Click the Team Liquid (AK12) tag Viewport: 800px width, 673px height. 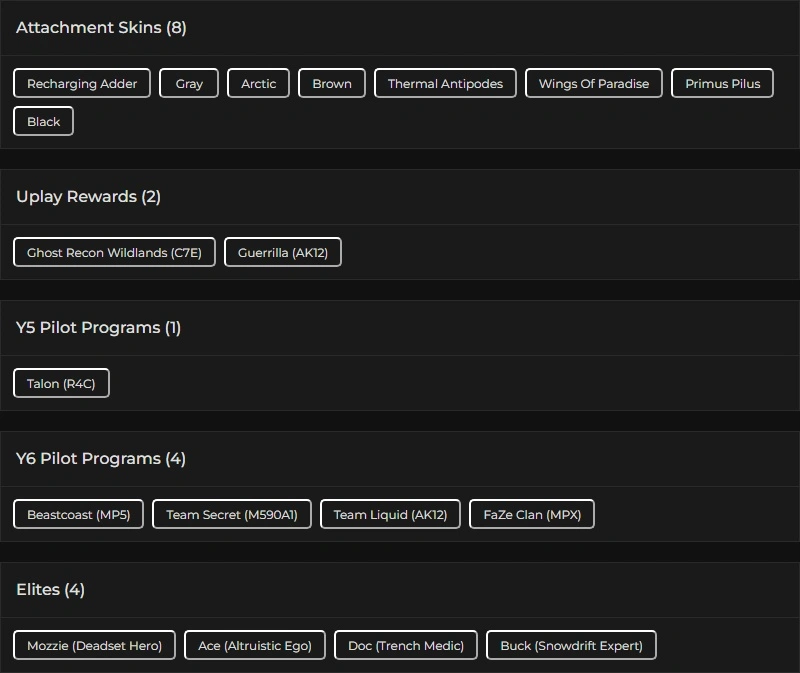tap(390, 514)
